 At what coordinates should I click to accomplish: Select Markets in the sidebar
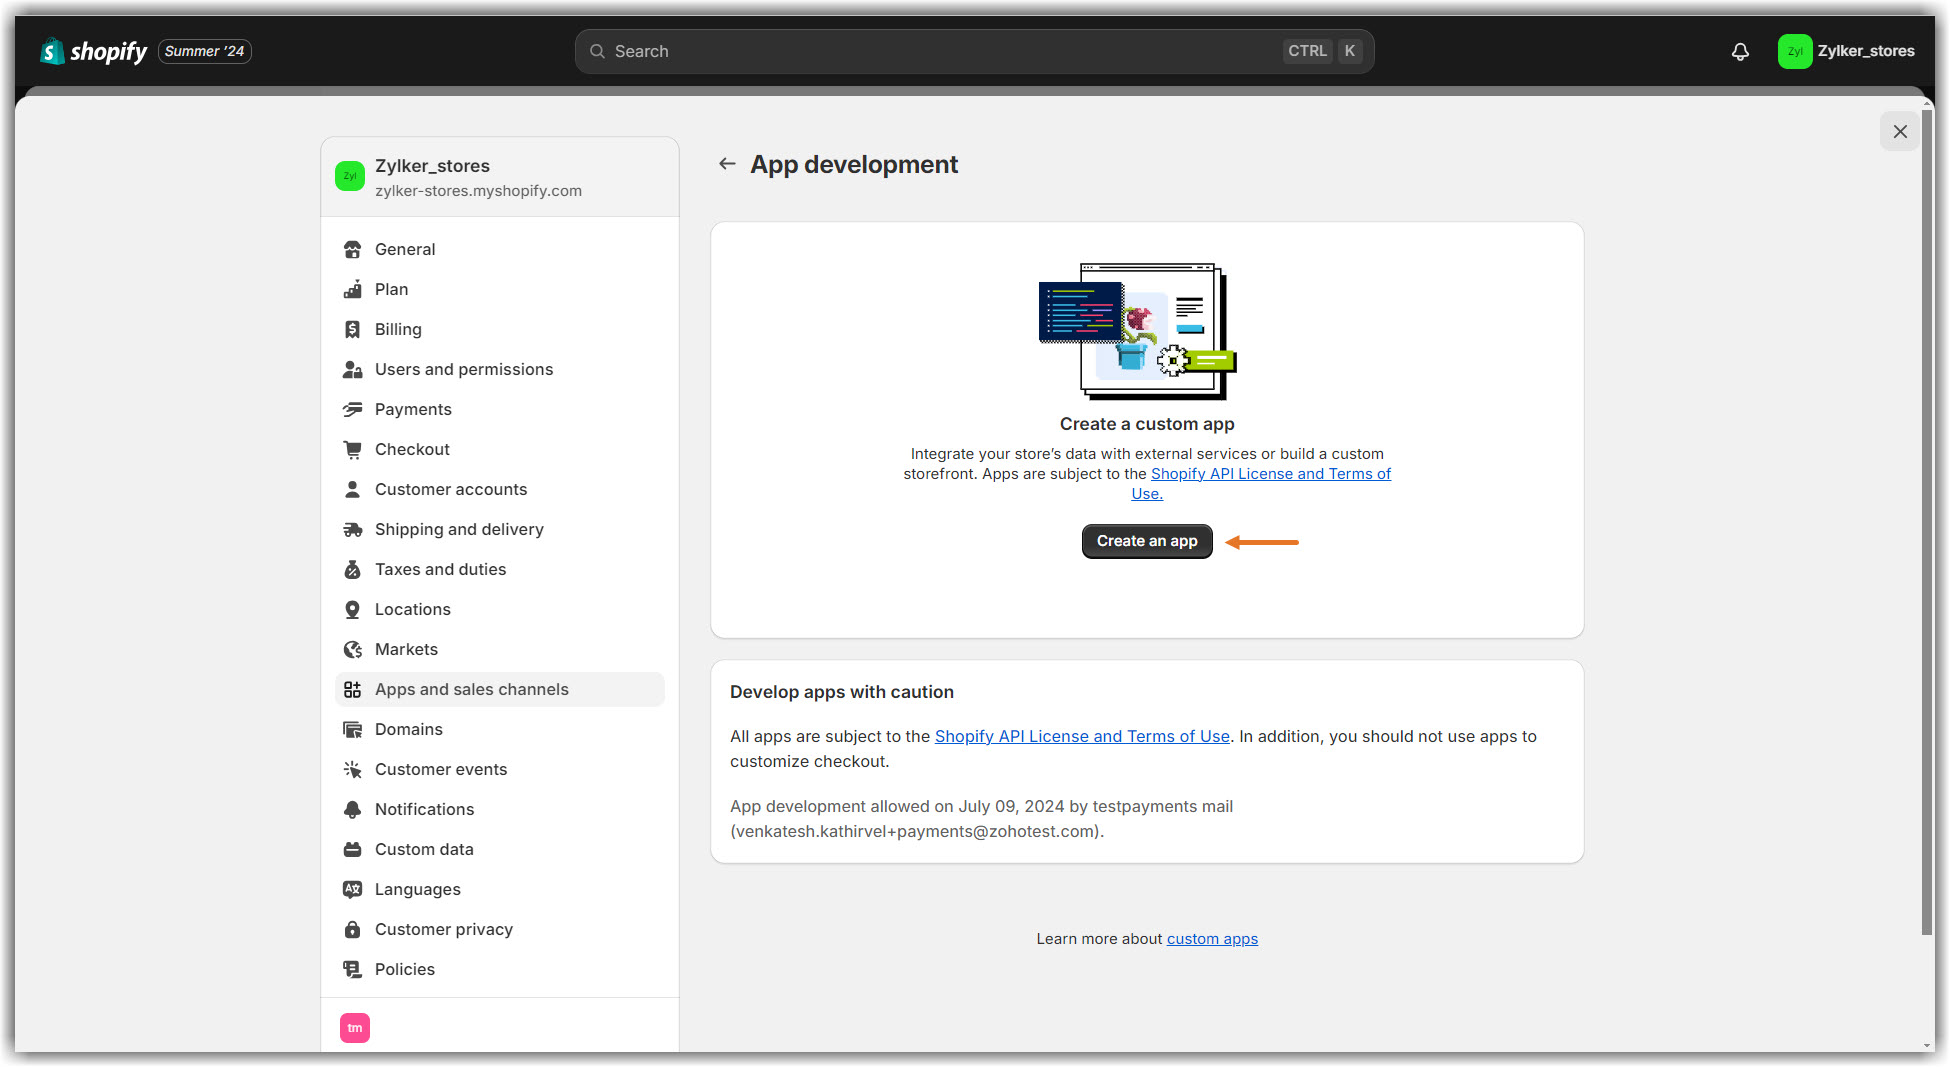point(500,649)
